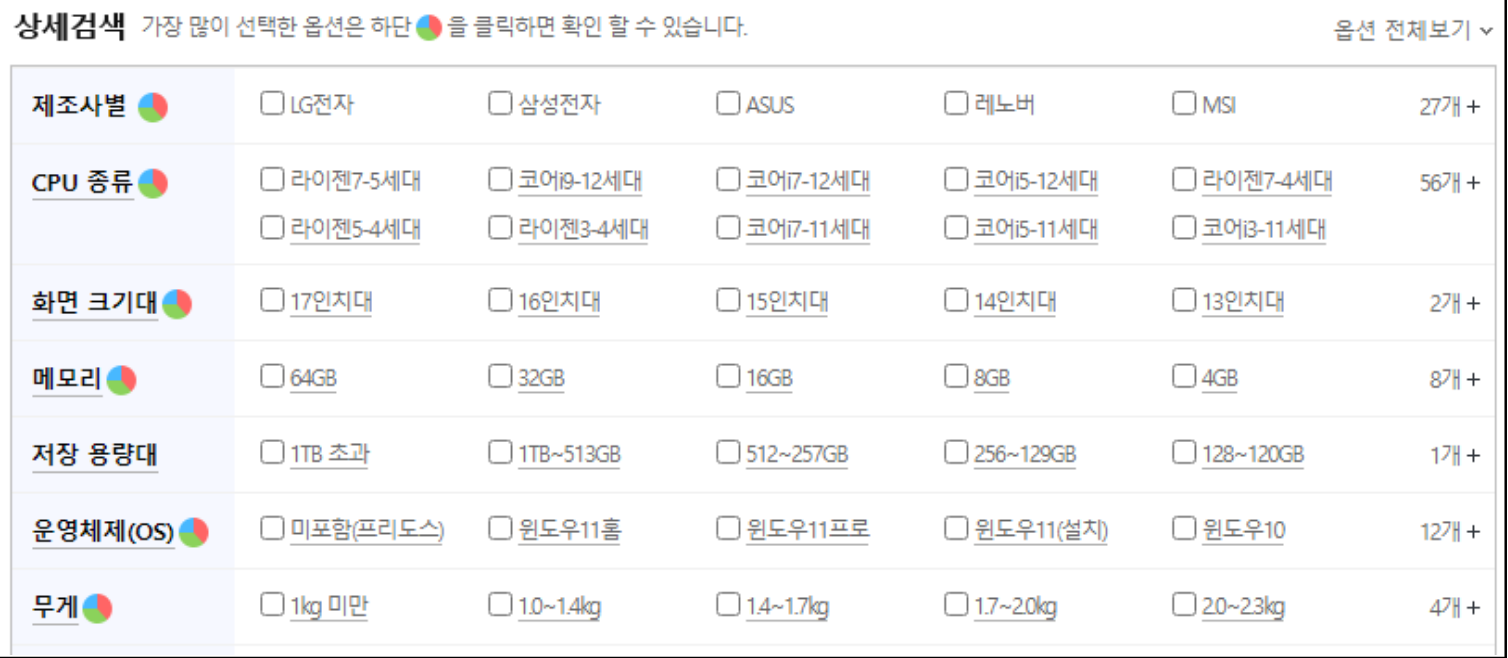This screenshot has width=1508, height=658.
Task: Click the pie chart icon next to 메모리
Action: tap(121, 380)
